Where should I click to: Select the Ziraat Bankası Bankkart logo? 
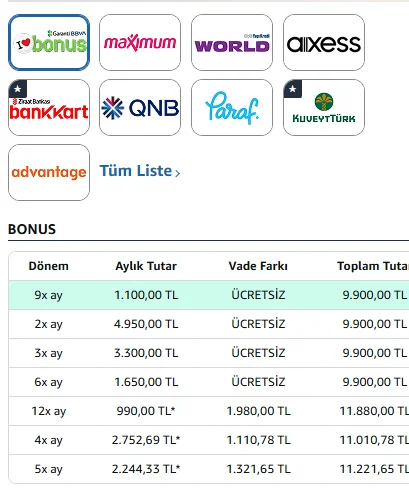pos(49,107)
